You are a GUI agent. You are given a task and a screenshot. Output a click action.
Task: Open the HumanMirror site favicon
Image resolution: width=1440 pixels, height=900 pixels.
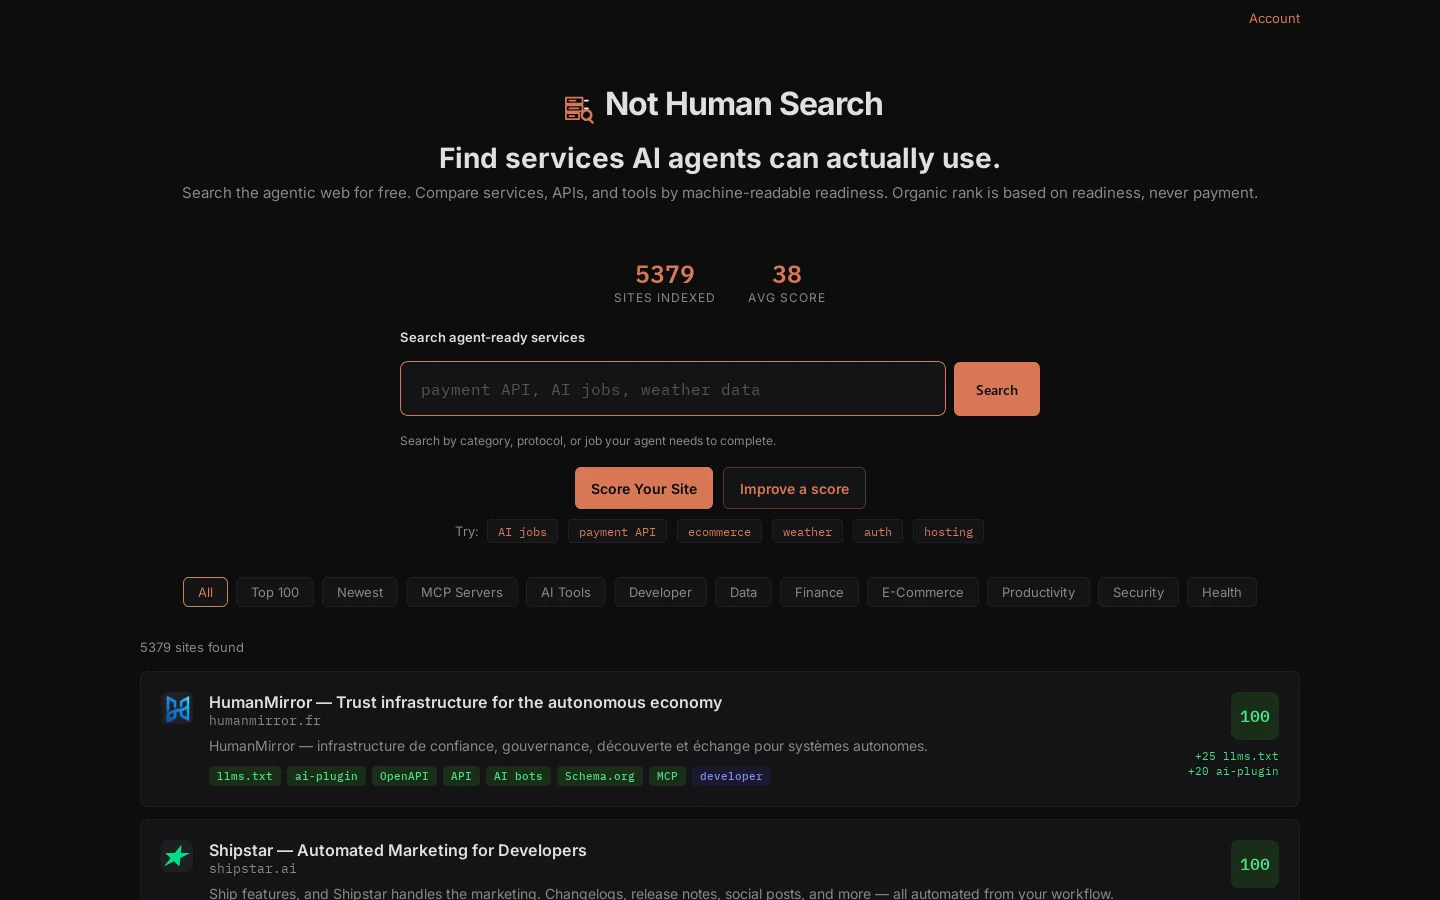[177, 708]
